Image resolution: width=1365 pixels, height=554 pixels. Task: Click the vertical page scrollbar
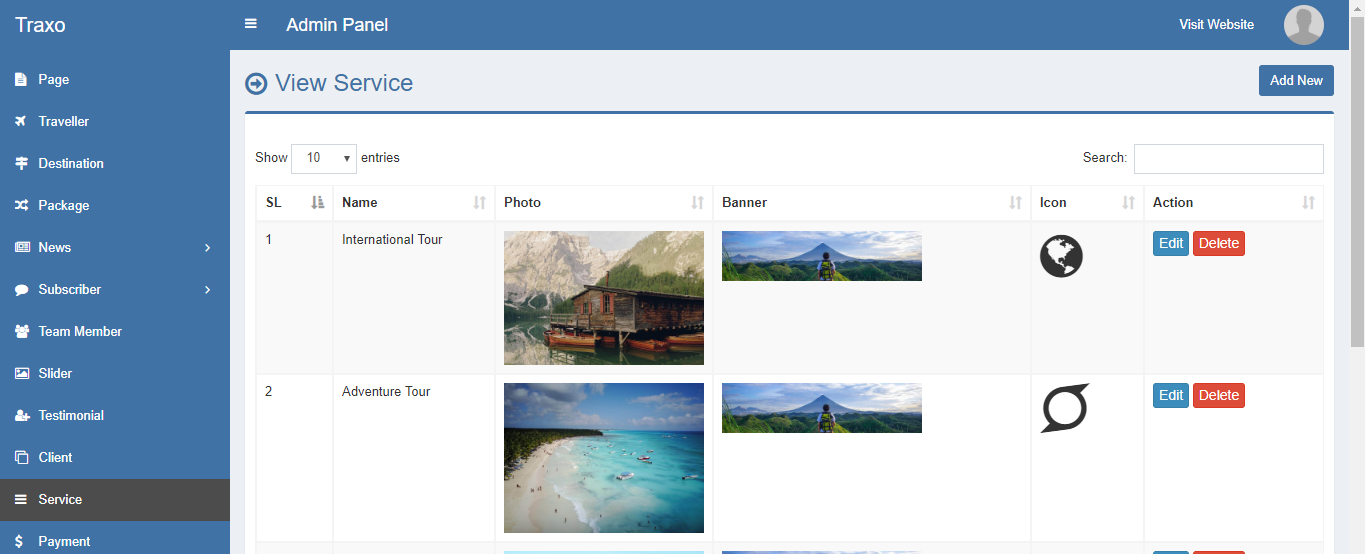1357,180
